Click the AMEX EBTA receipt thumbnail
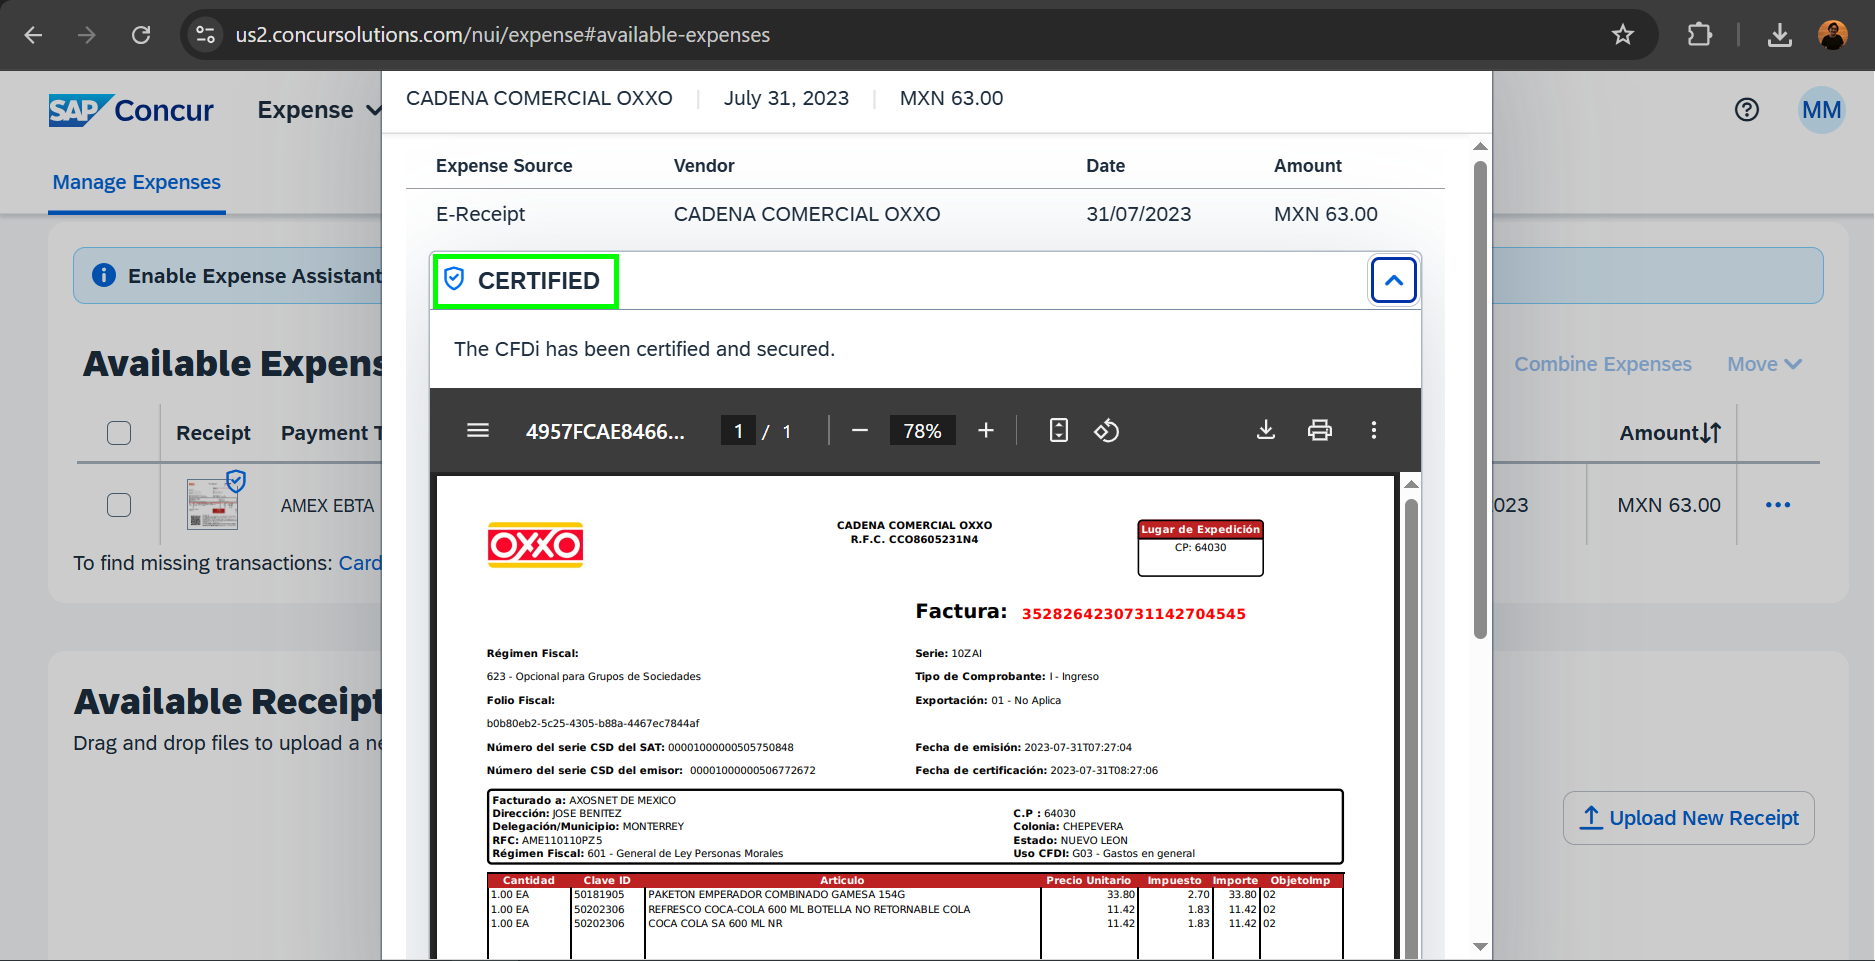The height and width of the screenshot is (961, 1875). coord(212,504)
